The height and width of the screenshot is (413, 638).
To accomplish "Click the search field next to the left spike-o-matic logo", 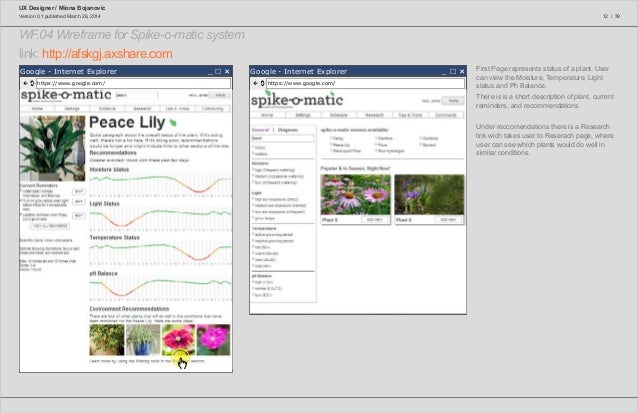I will click(137, 95).
